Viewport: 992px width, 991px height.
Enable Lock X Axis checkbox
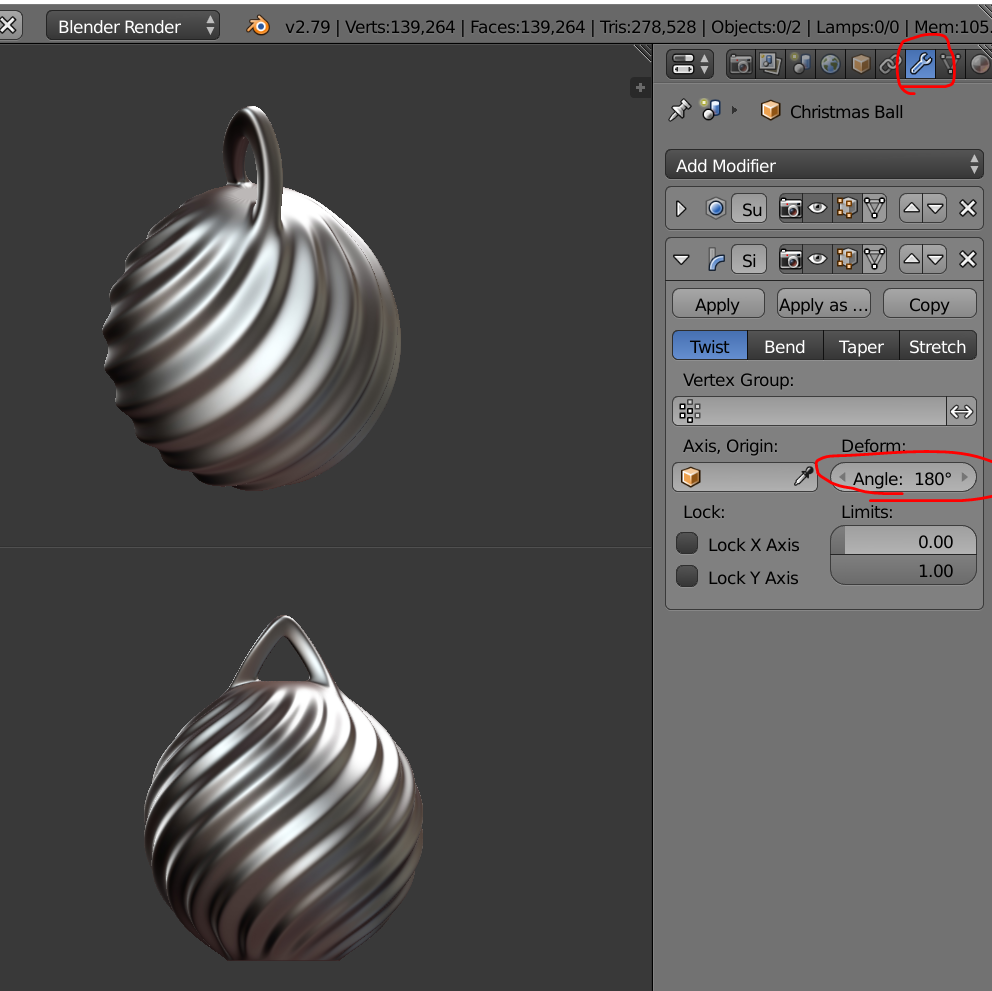(687, 543)
